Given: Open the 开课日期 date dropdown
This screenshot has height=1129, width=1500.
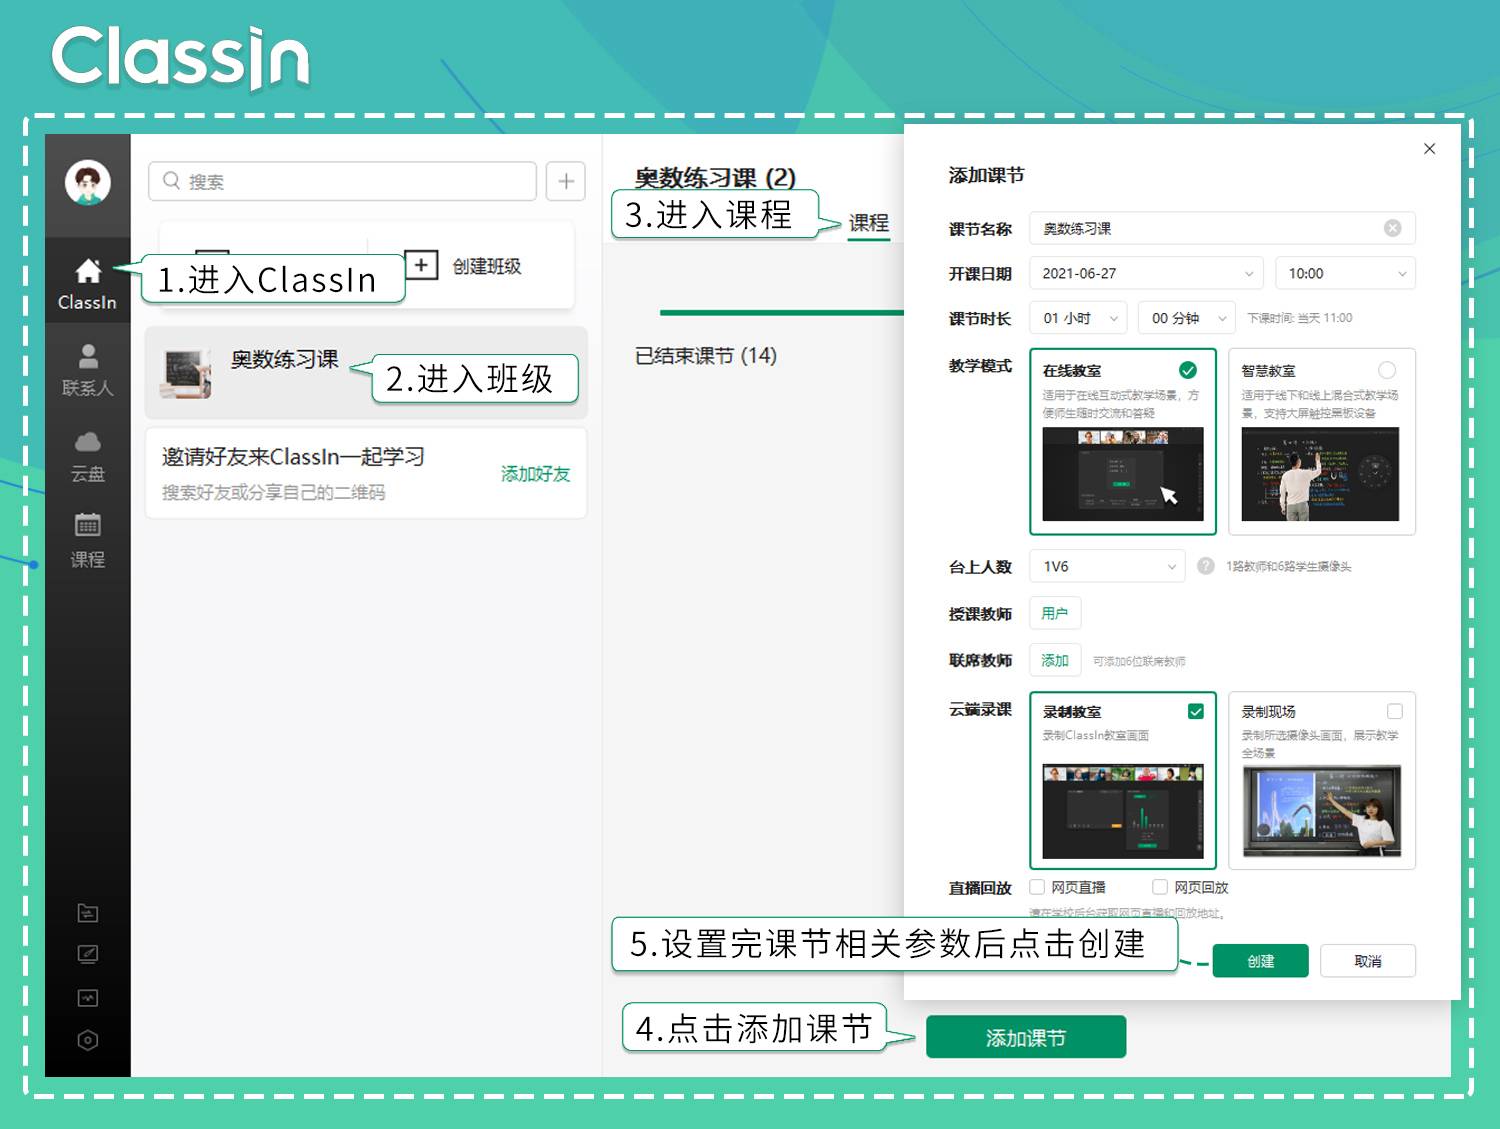Looking at the screenshot, I should click(x=1147, y=273).
